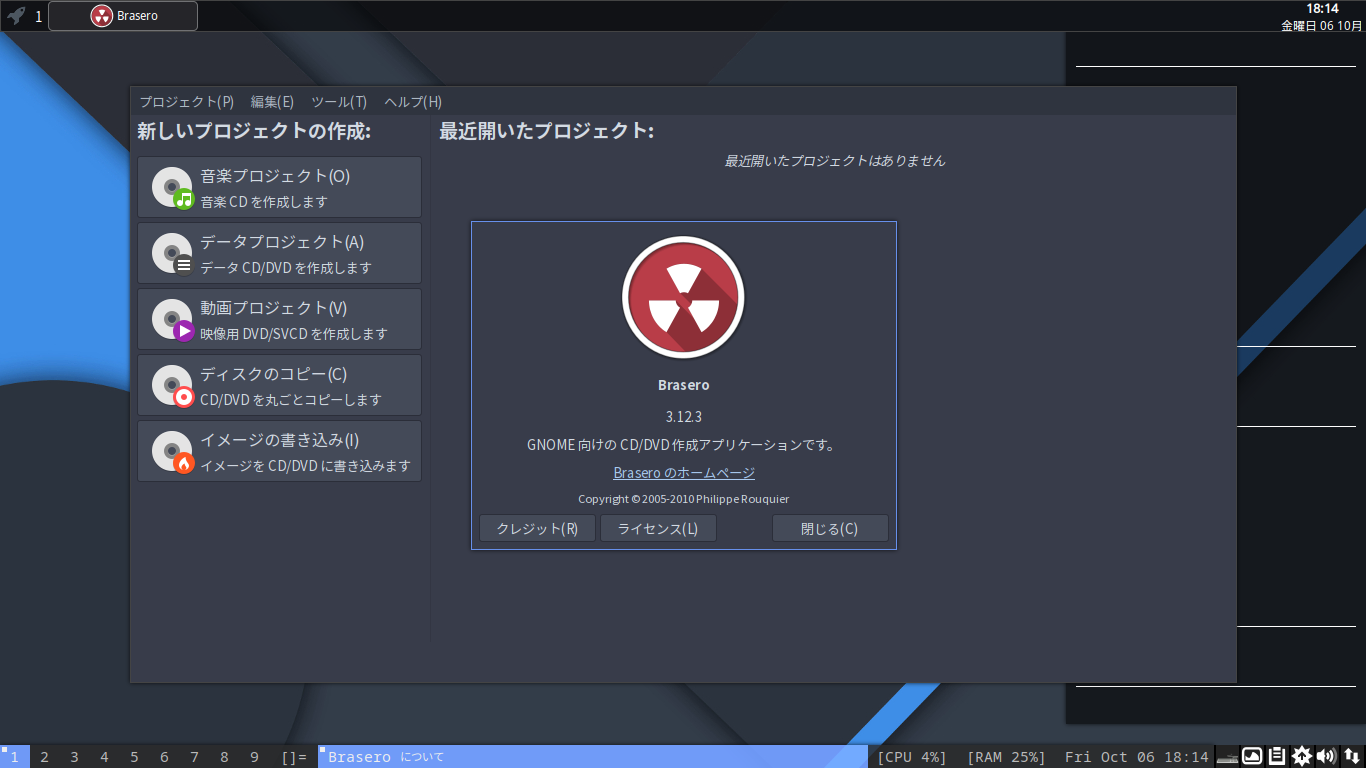This screenshot has width=1366, height=768.
Task: Click the workspace number 1 in top panel
Action: pos(39,16)
